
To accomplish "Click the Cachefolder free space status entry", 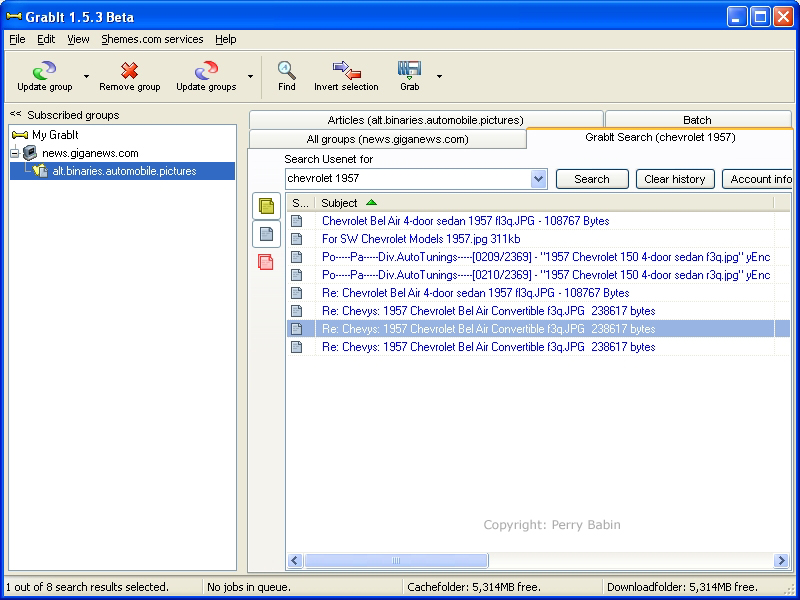I will click(474, 587).
